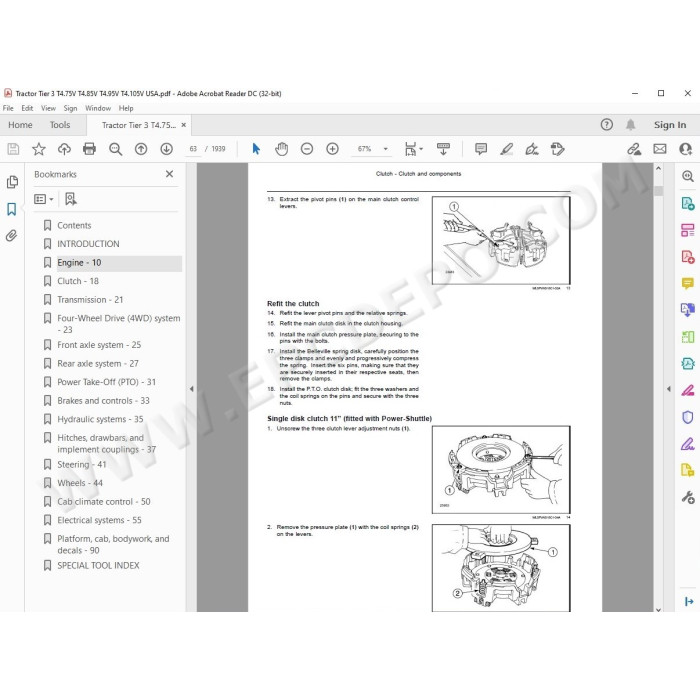
Task: Toggle the Bookmarks navigation panel icon
Action: coord(12,209)
